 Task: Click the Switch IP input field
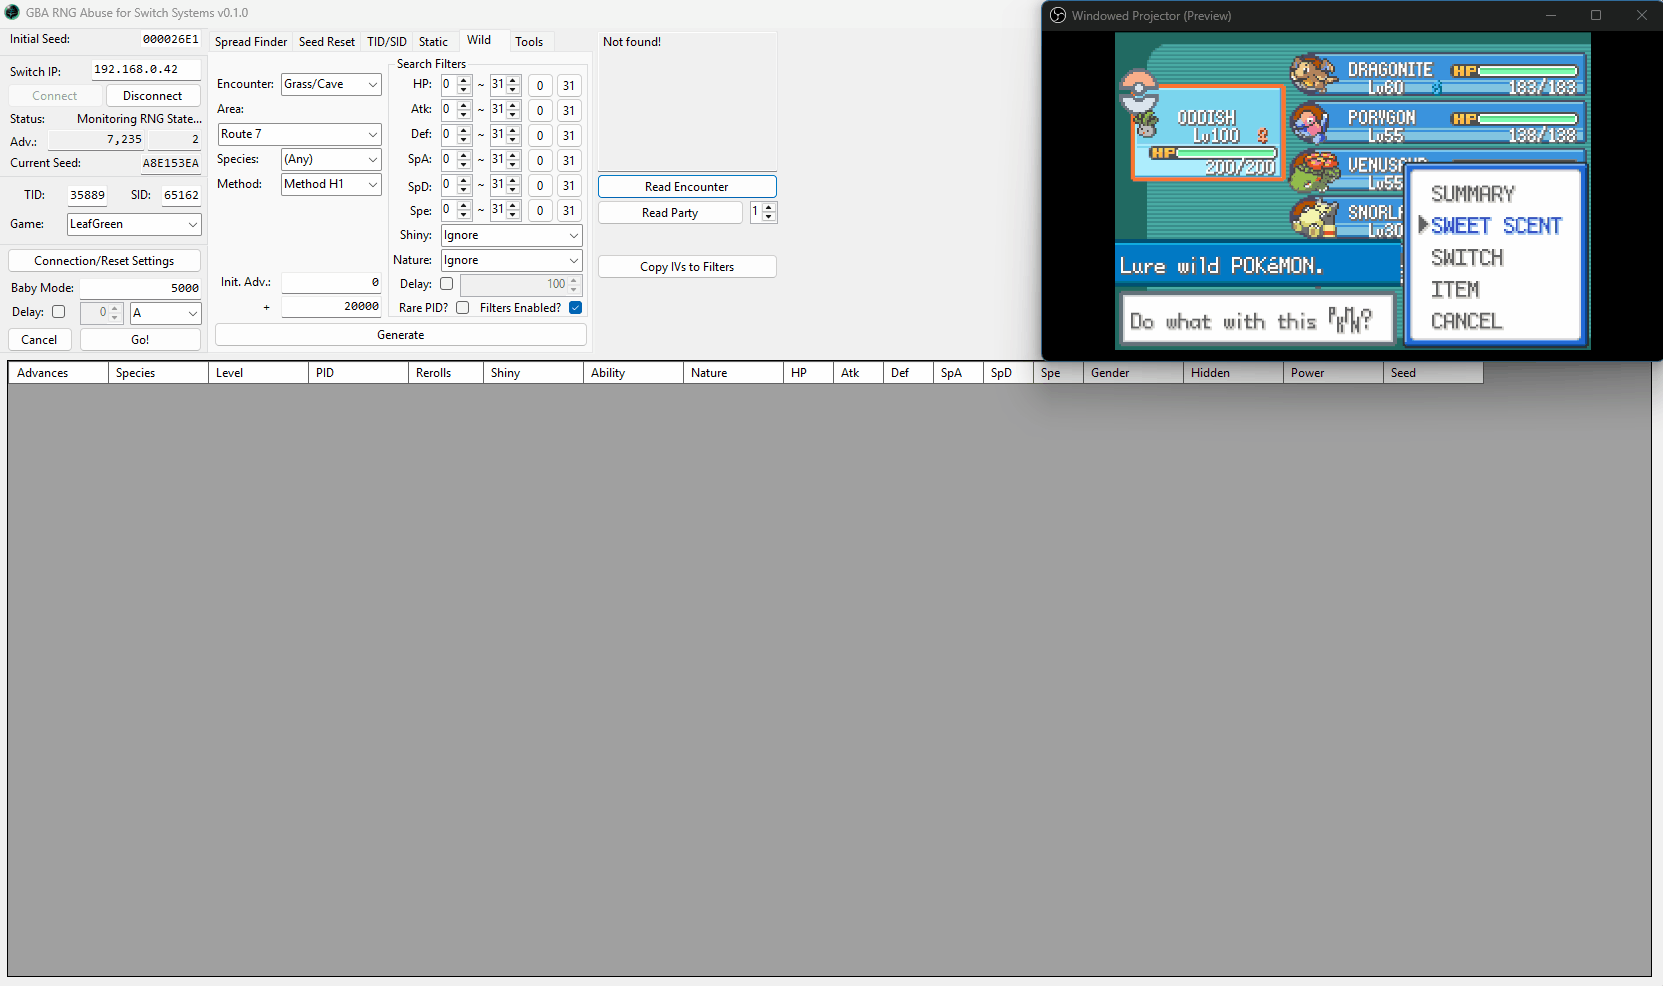(146, 70)
